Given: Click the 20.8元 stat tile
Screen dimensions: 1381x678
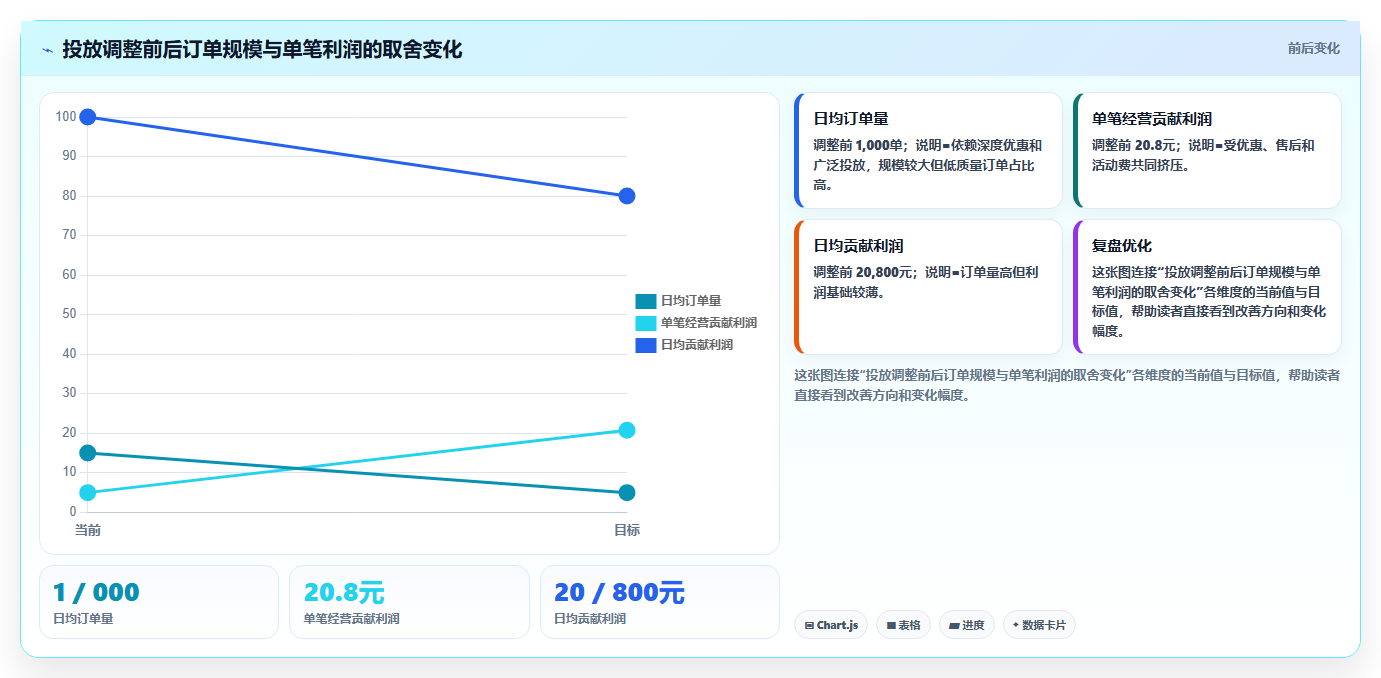Looking at the screenshot, I should (409, 602).
